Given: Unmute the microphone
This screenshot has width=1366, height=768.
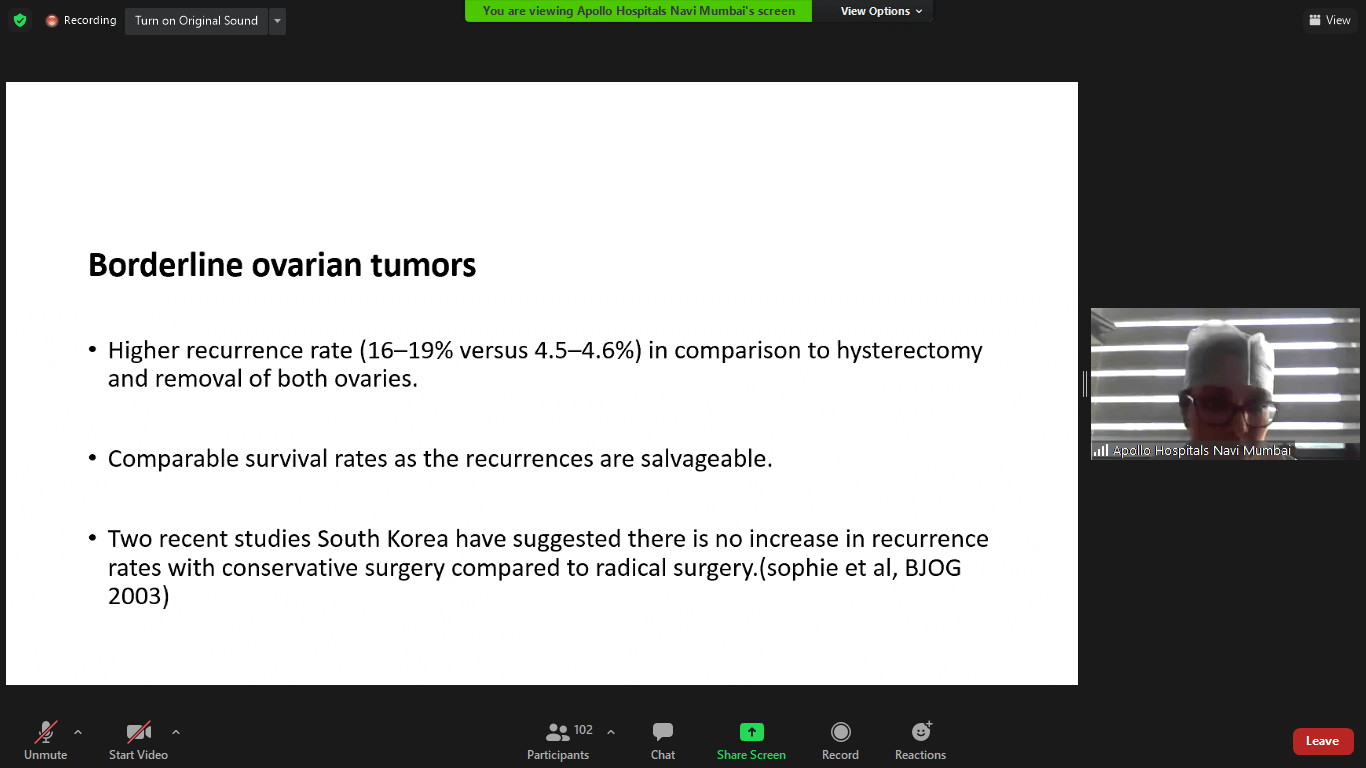Looking at the screenshot, I should (x=45, y=732).
